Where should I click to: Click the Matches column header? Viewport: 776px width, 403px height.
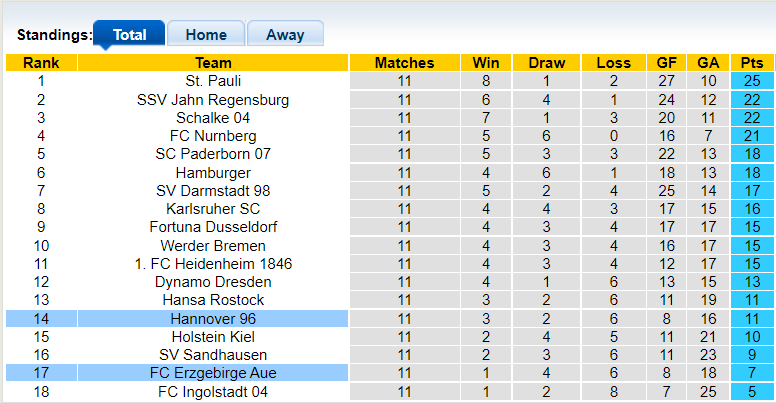(x=404, y=63)
